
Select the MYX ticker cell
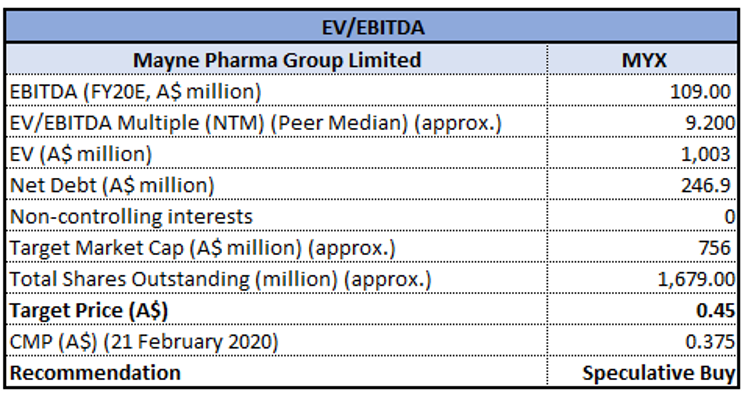643,60
